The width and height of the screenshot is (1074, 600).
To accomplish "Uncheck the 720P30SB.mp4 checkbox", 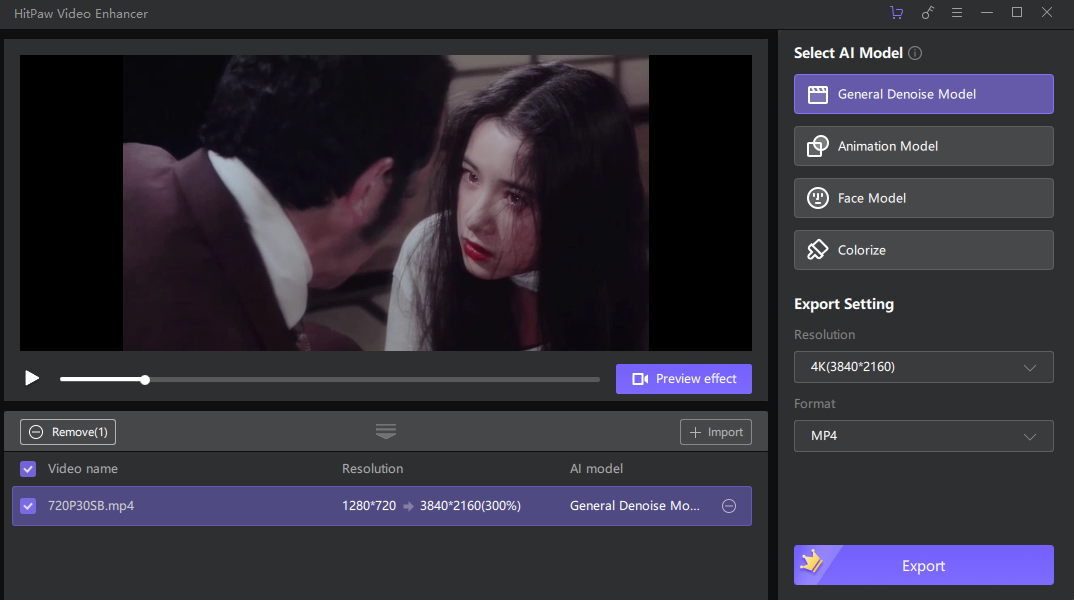I will tap(28, 506).
